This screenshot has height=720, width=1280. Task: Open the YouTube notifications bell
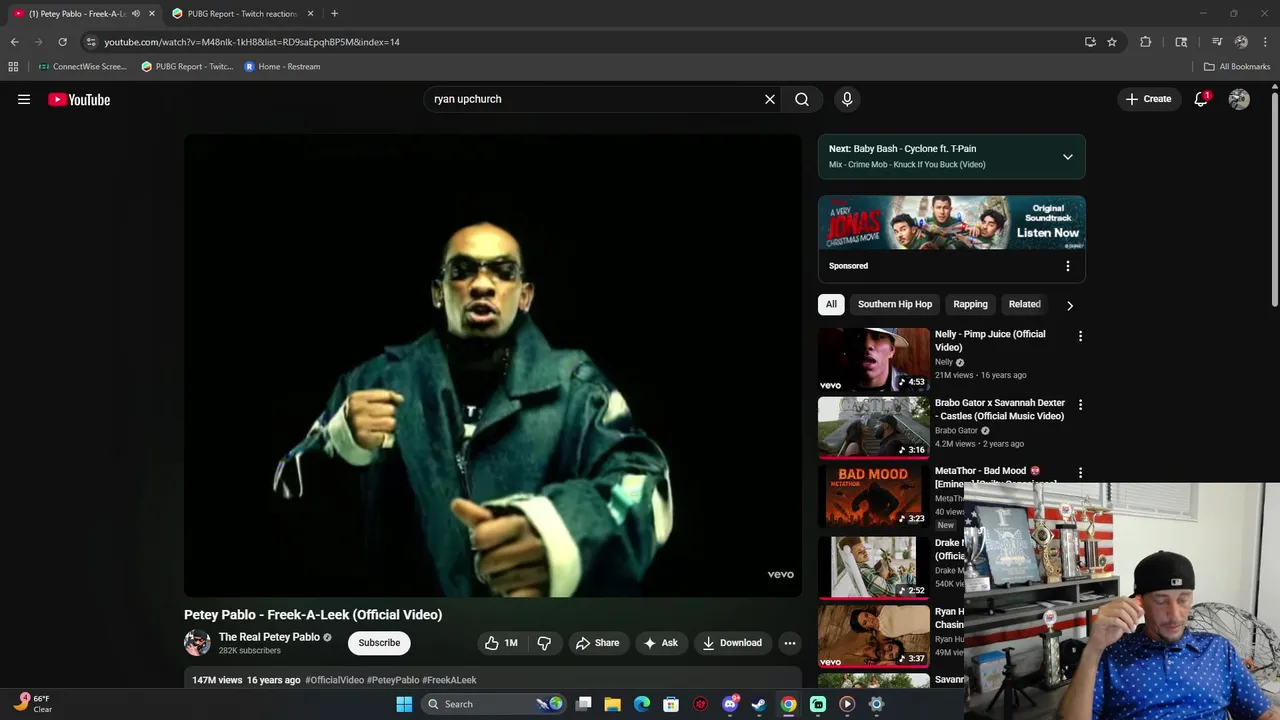[1201, 99]
